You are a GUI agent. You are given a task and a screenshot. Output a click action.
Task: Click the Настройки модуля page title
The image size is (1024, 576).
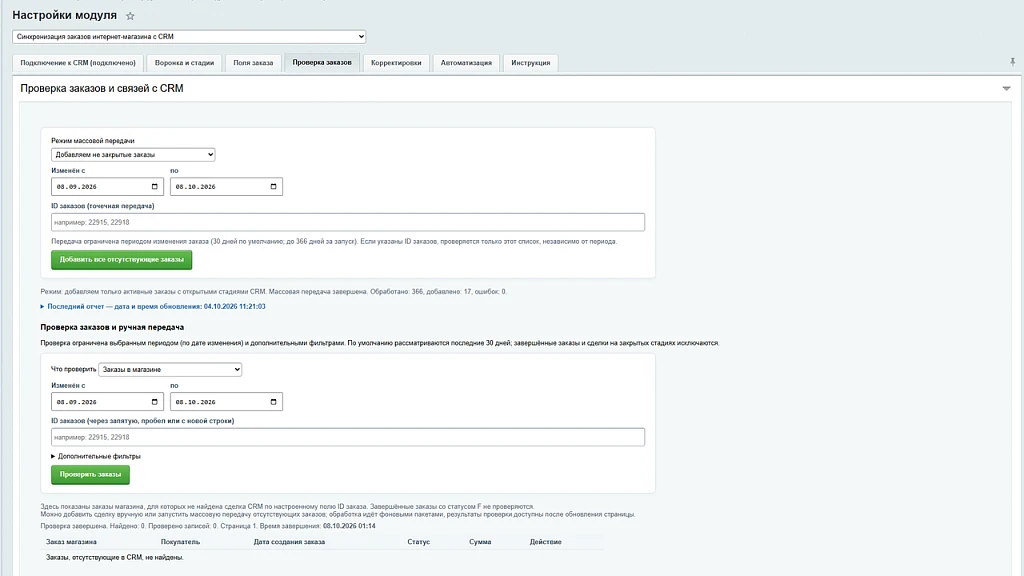tap(65, 15)
